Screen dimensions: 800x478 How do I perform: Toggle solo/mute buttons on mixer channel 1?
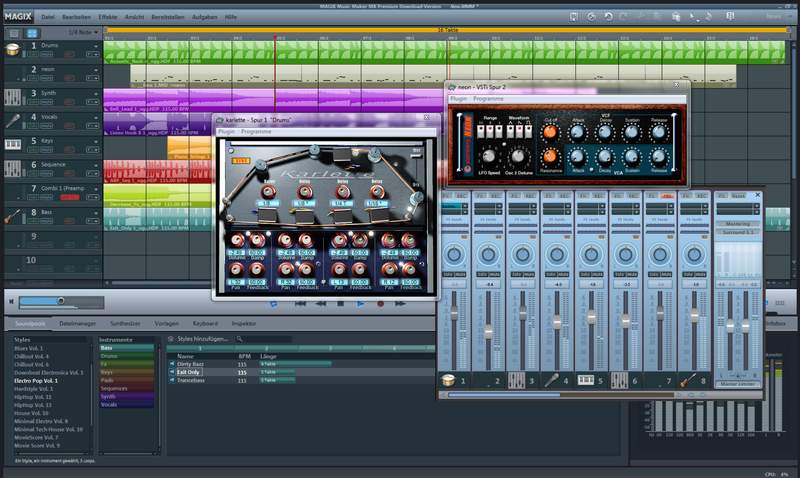point(454,274)
